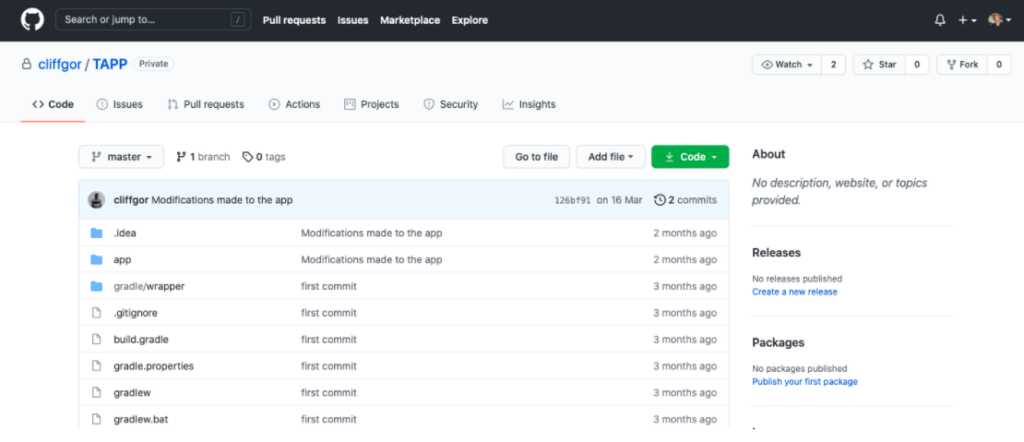Image resolution: width=1024 pixels, height=442 pixels.
Task: Open the user avatar profile menu
Action: tap(999, 20)
